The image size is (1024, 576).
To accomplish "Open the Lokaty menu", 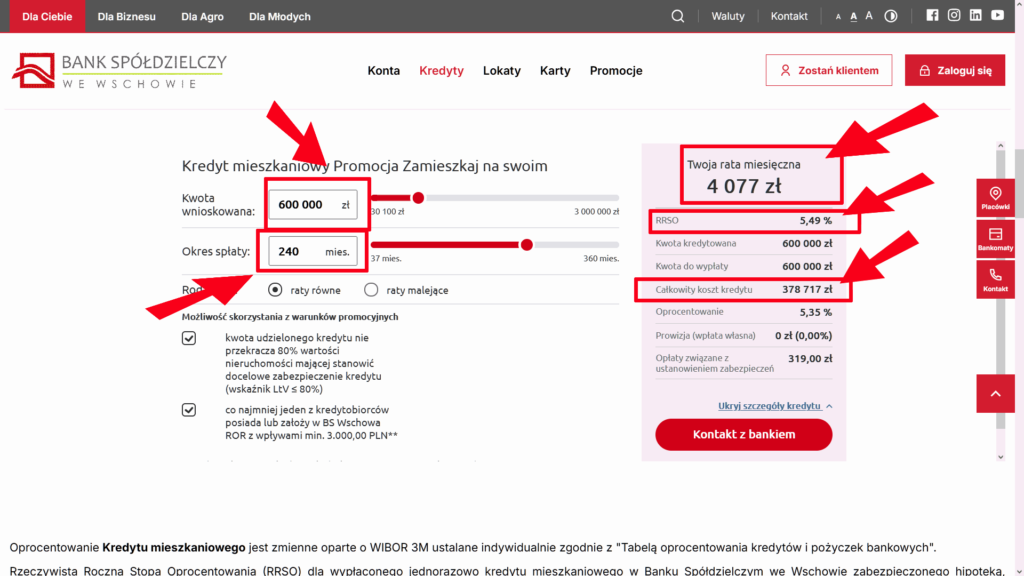I will pos(502,71).
